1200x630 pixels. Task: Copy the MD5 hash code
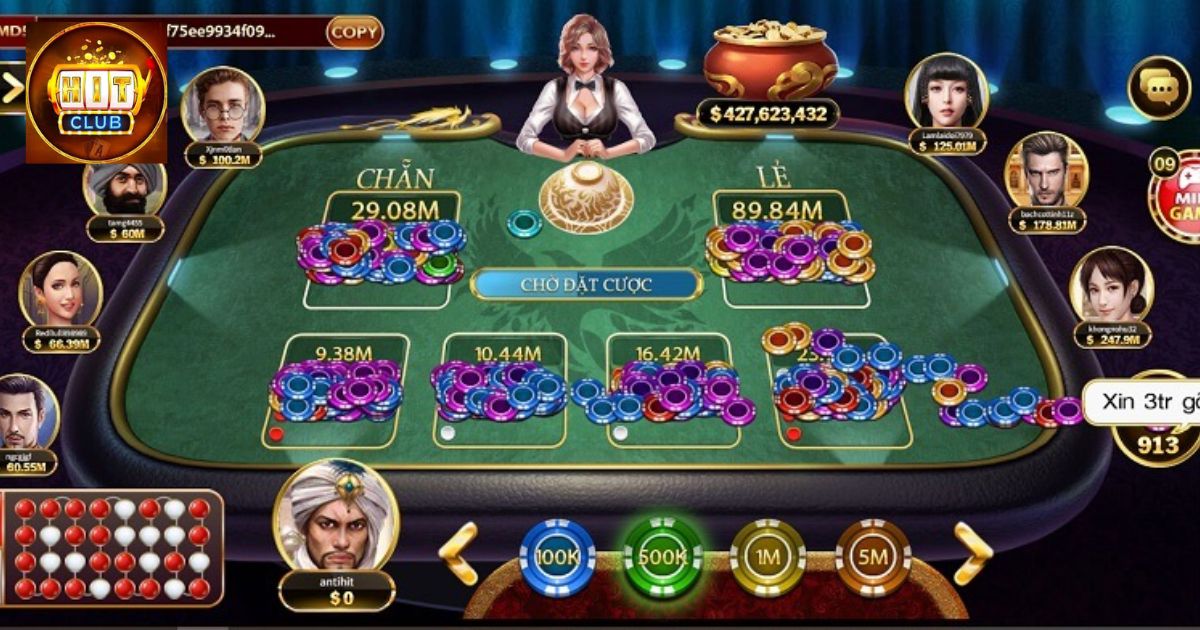(354, 32)
